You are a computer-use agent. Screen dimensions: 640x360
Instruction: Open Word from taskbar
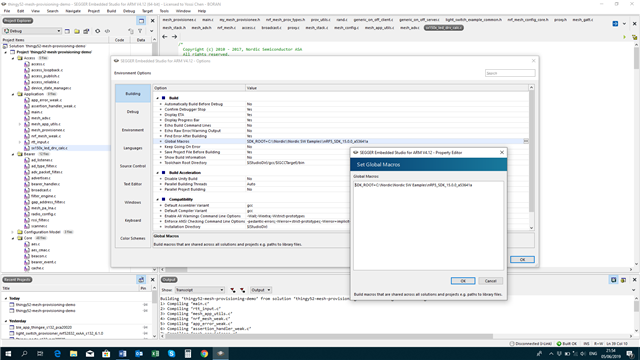(x=122, y=353)
